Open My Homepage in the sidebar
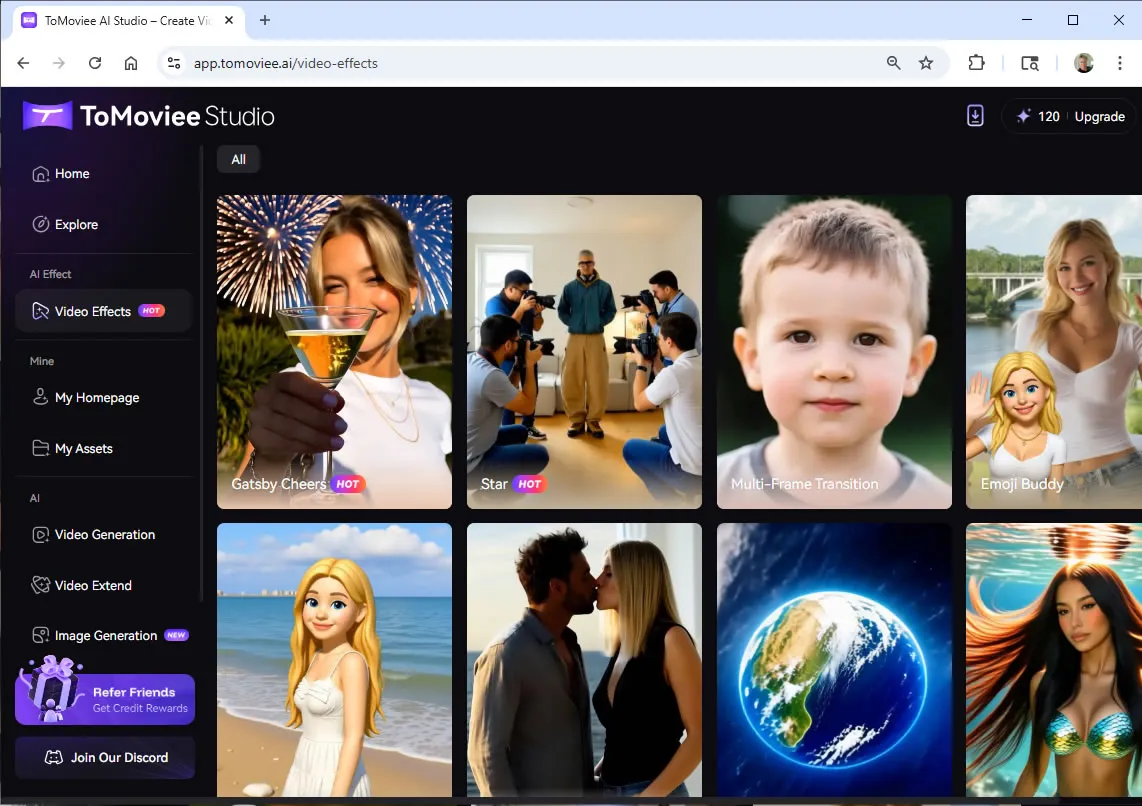 pos(103,398)
